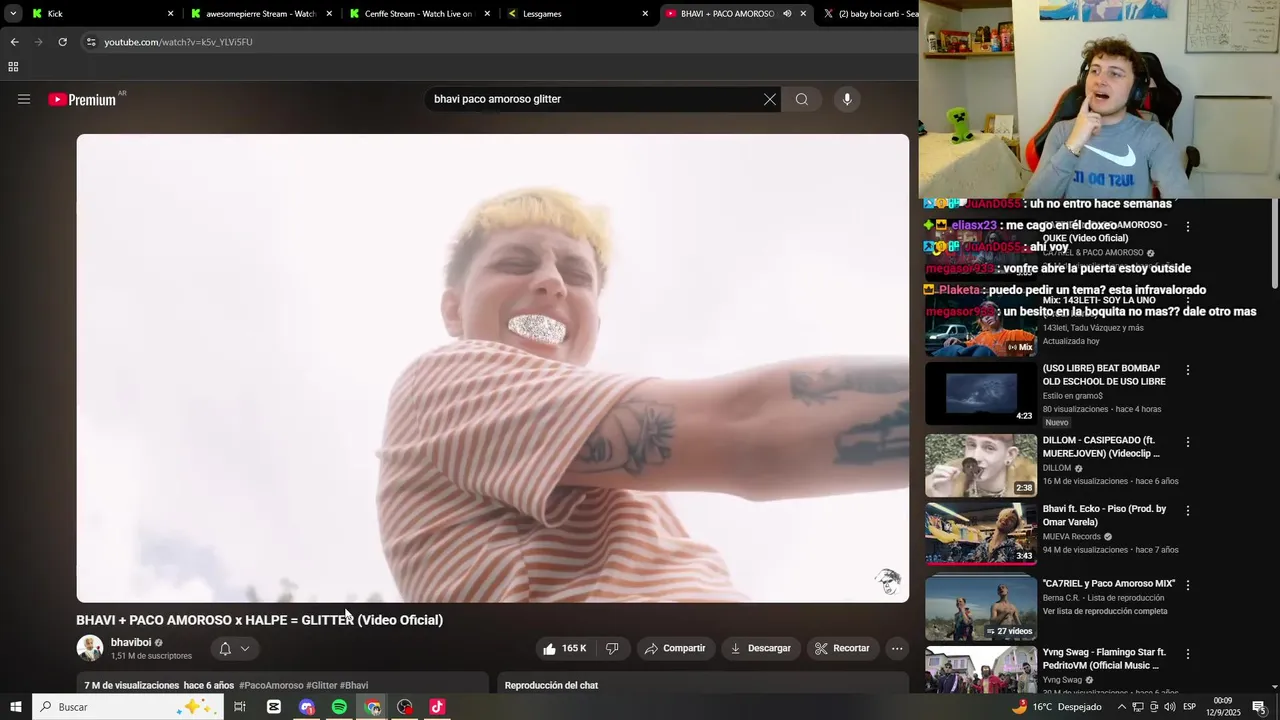Open Spotify from the taskbar

pyautogui.click(x=339, y=707)
